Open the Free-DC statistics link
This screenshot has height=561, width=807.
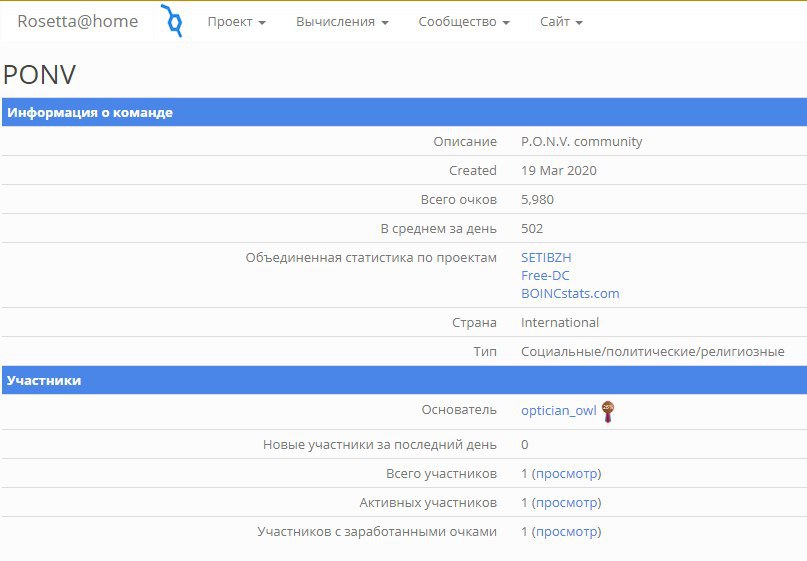(545, 275)
